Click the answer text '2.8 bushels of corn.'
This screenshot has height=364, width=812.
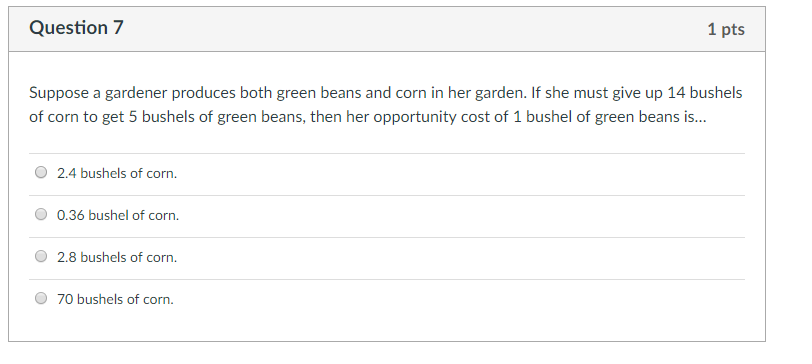pos(117,257)
